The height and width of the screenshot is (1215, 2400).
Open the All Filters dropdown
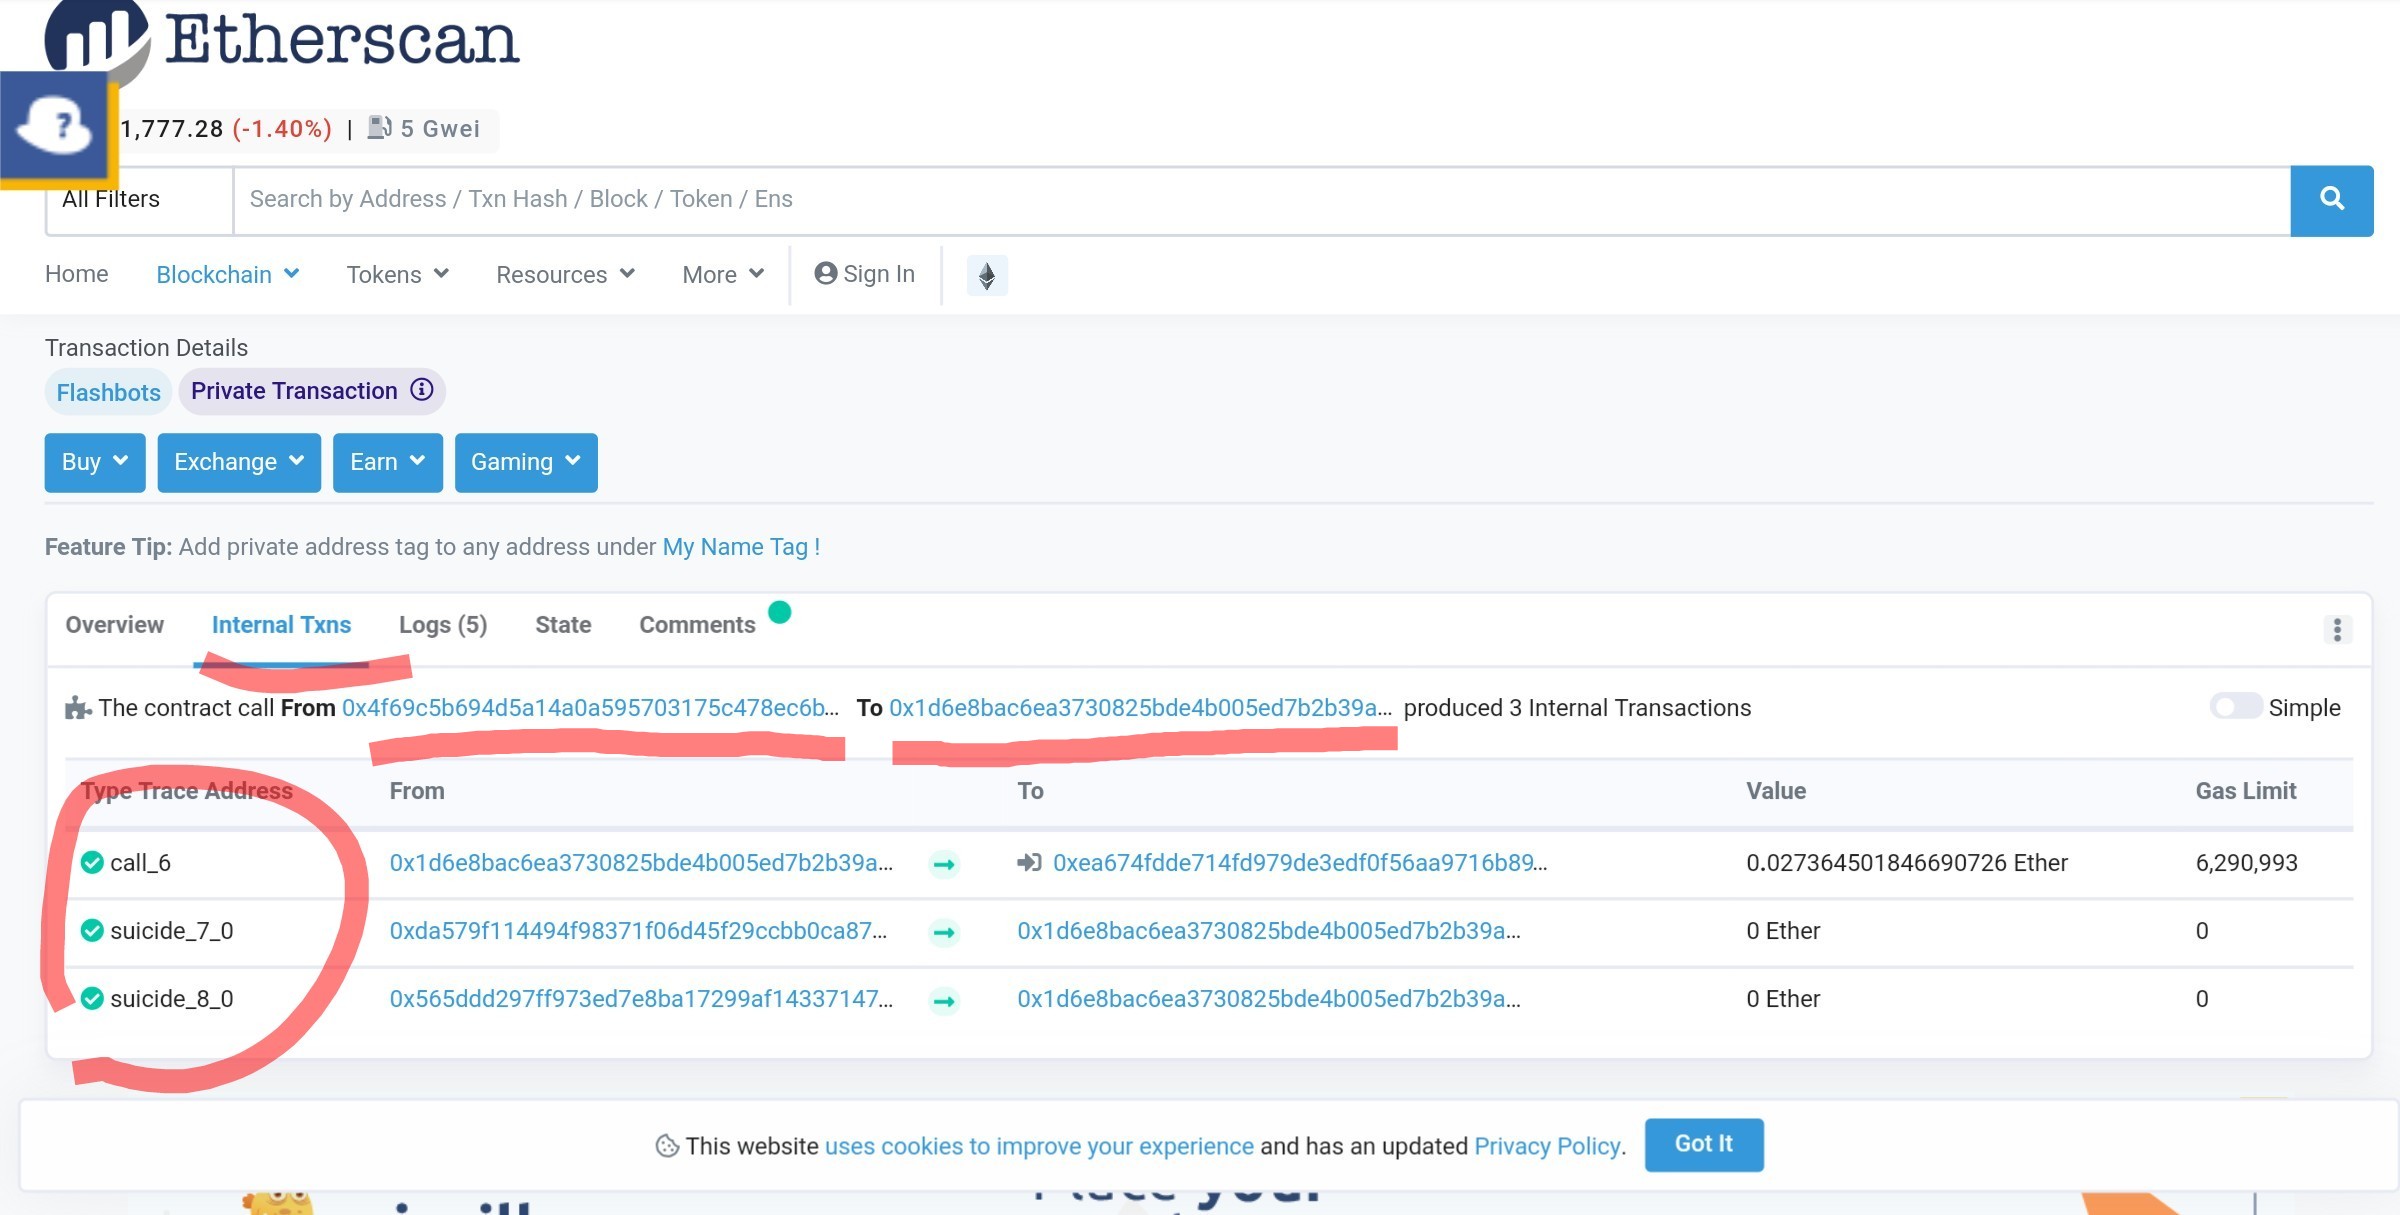tap(139, 200)
